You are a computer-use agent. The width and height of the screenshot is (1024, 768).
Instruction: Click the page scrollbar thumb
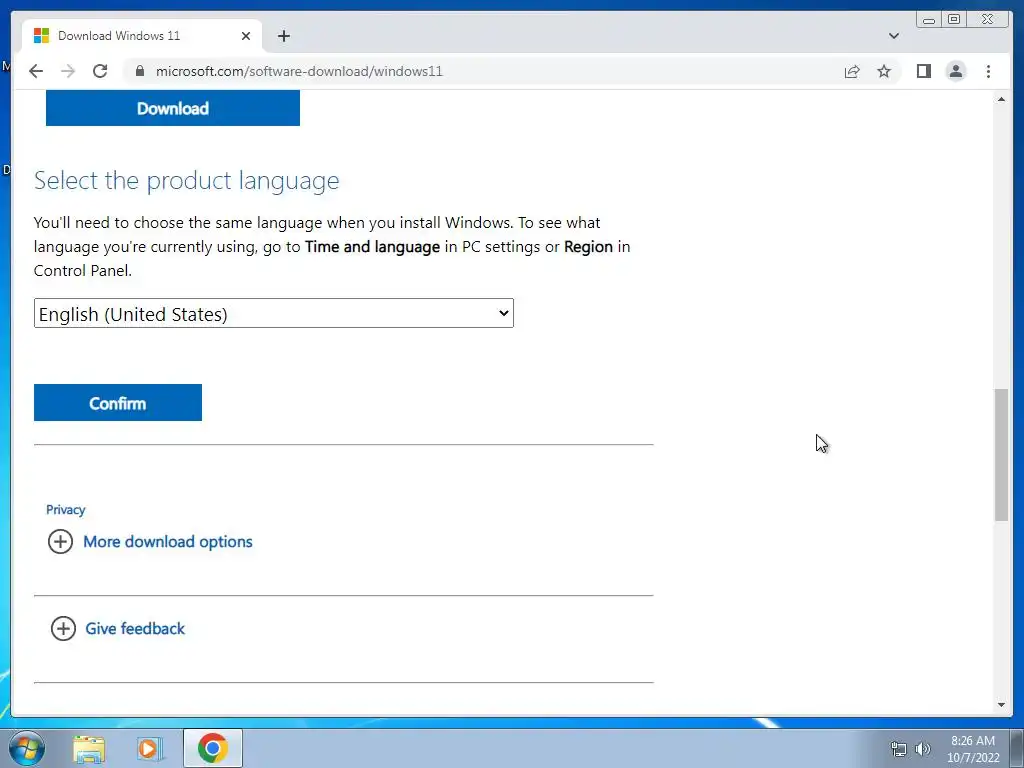1001,455
